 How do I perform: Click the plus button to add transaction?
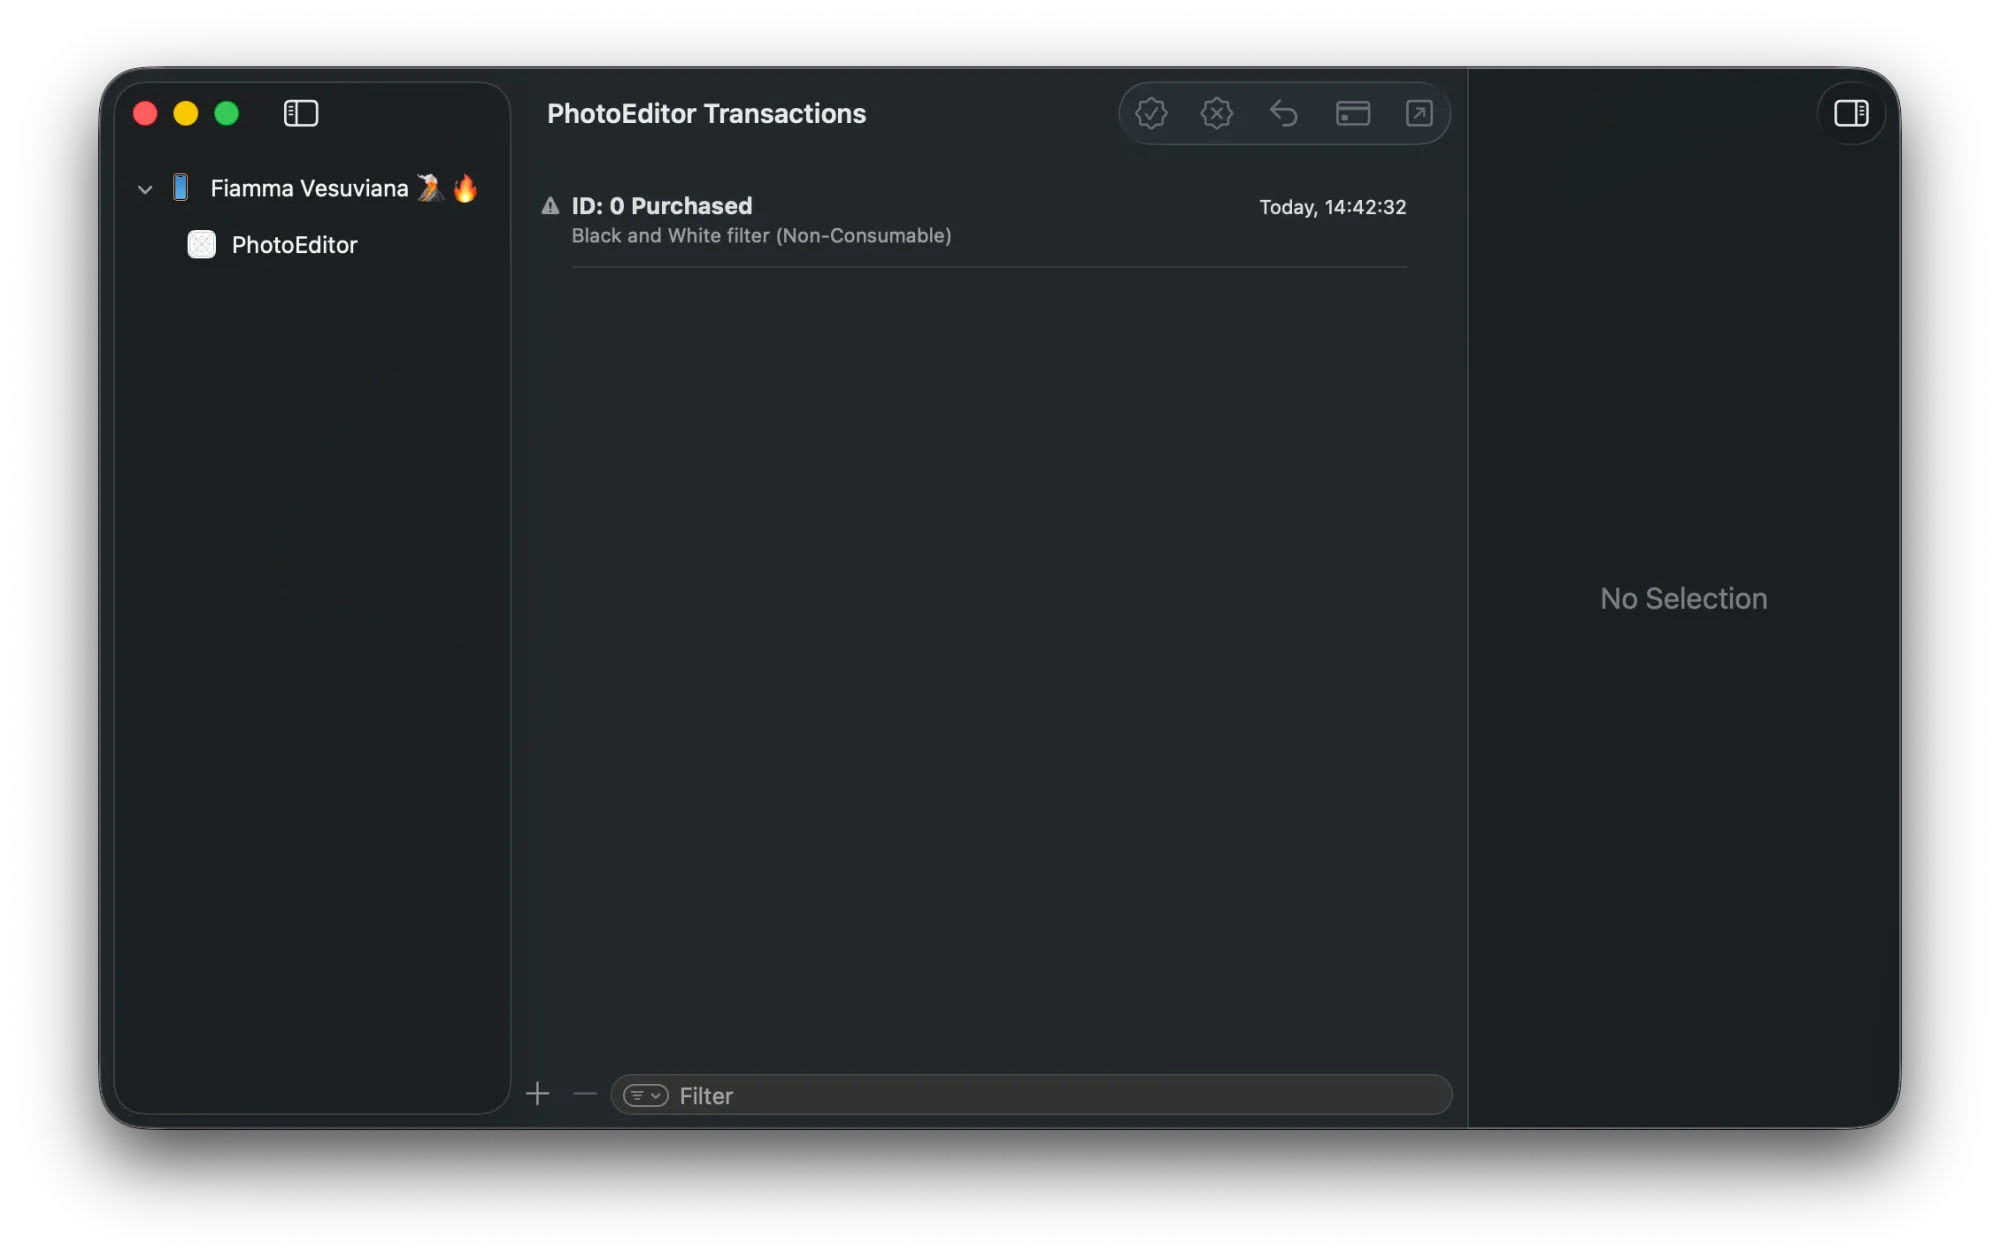[538, 1094]
